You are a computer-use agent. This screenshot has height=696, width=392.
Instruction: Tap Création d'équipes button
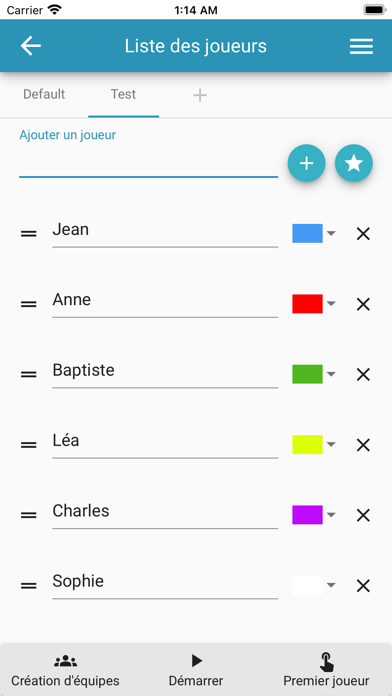[65, 670]
